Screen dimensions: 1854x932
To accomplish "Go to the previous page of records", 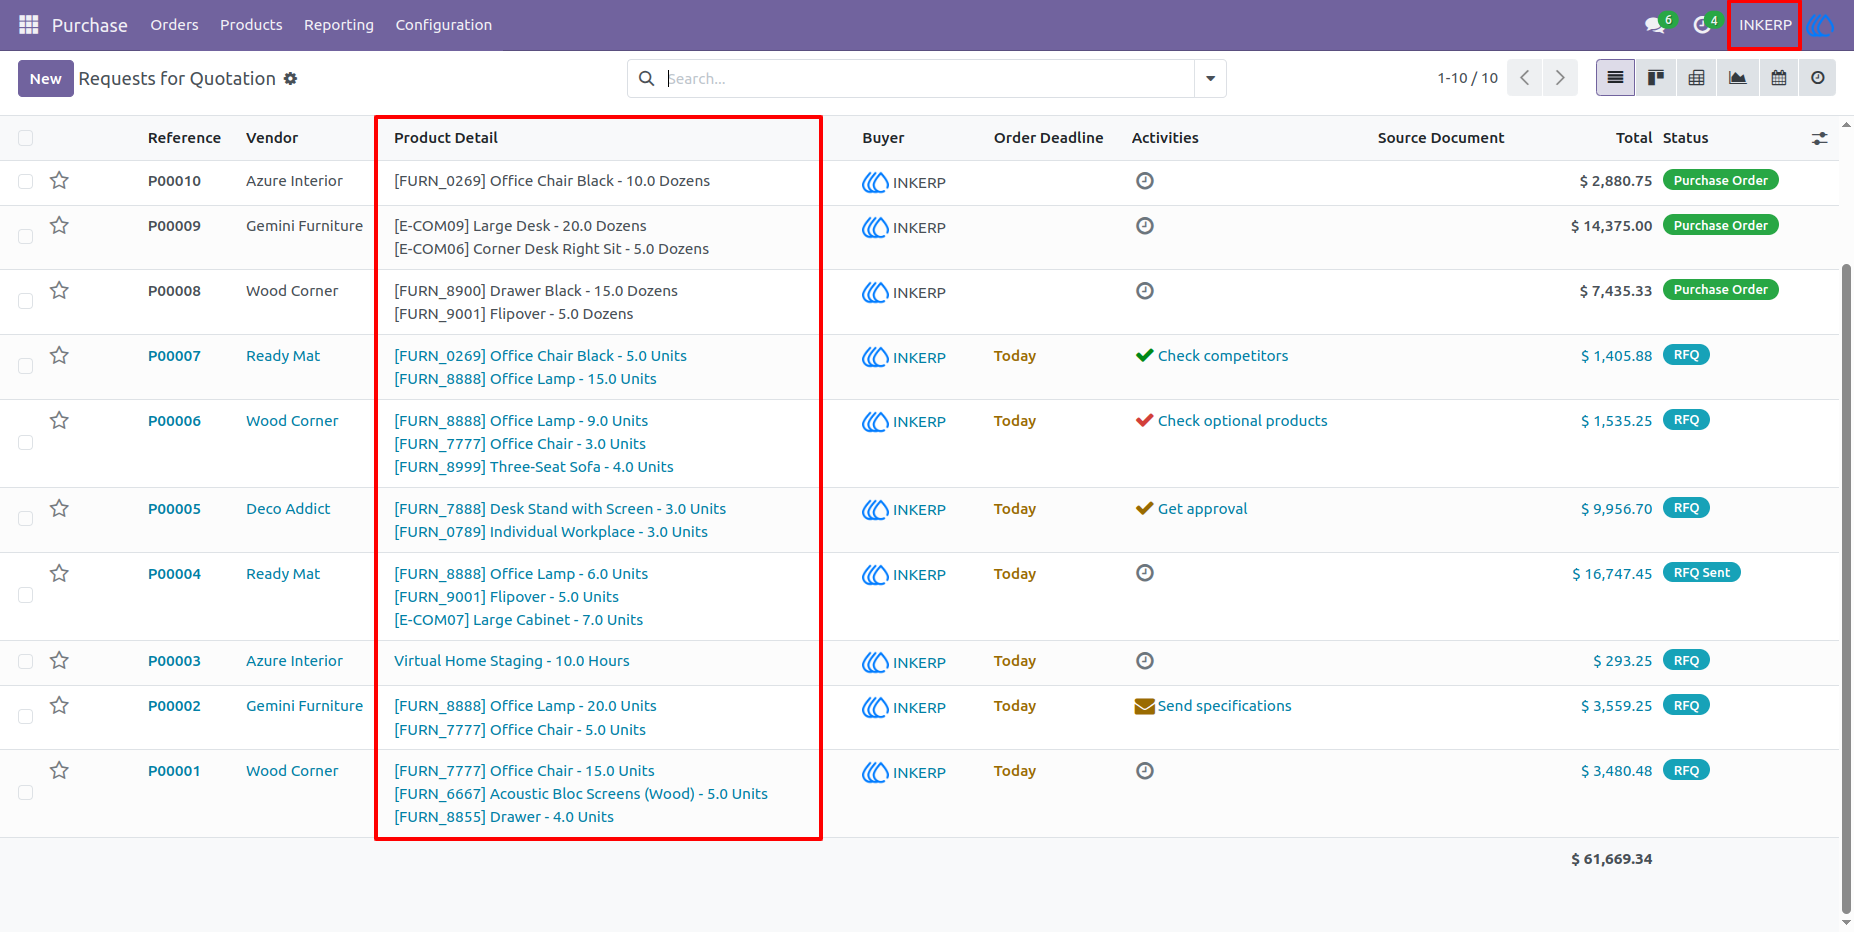I will (x=1524, y=78).
